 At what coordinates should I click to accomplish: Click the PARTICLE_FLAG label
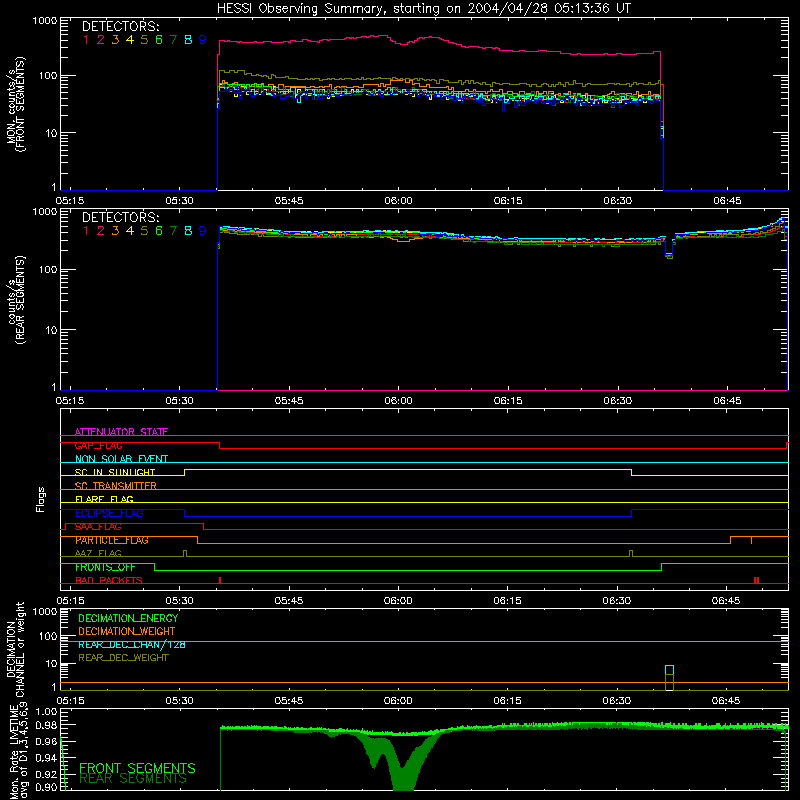[112, 540]
